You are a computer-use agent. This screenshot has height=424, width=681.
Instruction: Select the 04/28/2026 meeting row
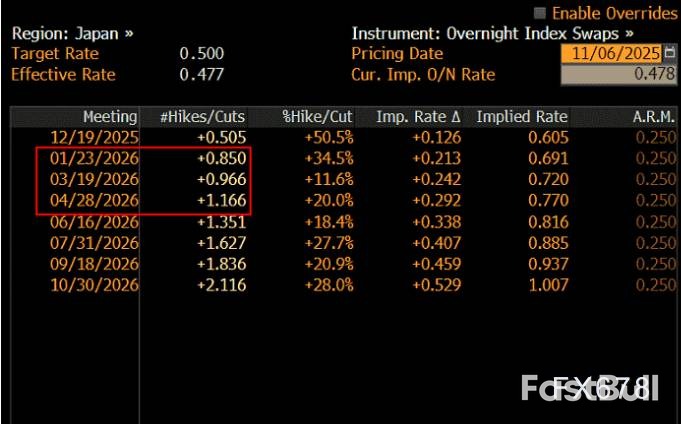[96, 200]
